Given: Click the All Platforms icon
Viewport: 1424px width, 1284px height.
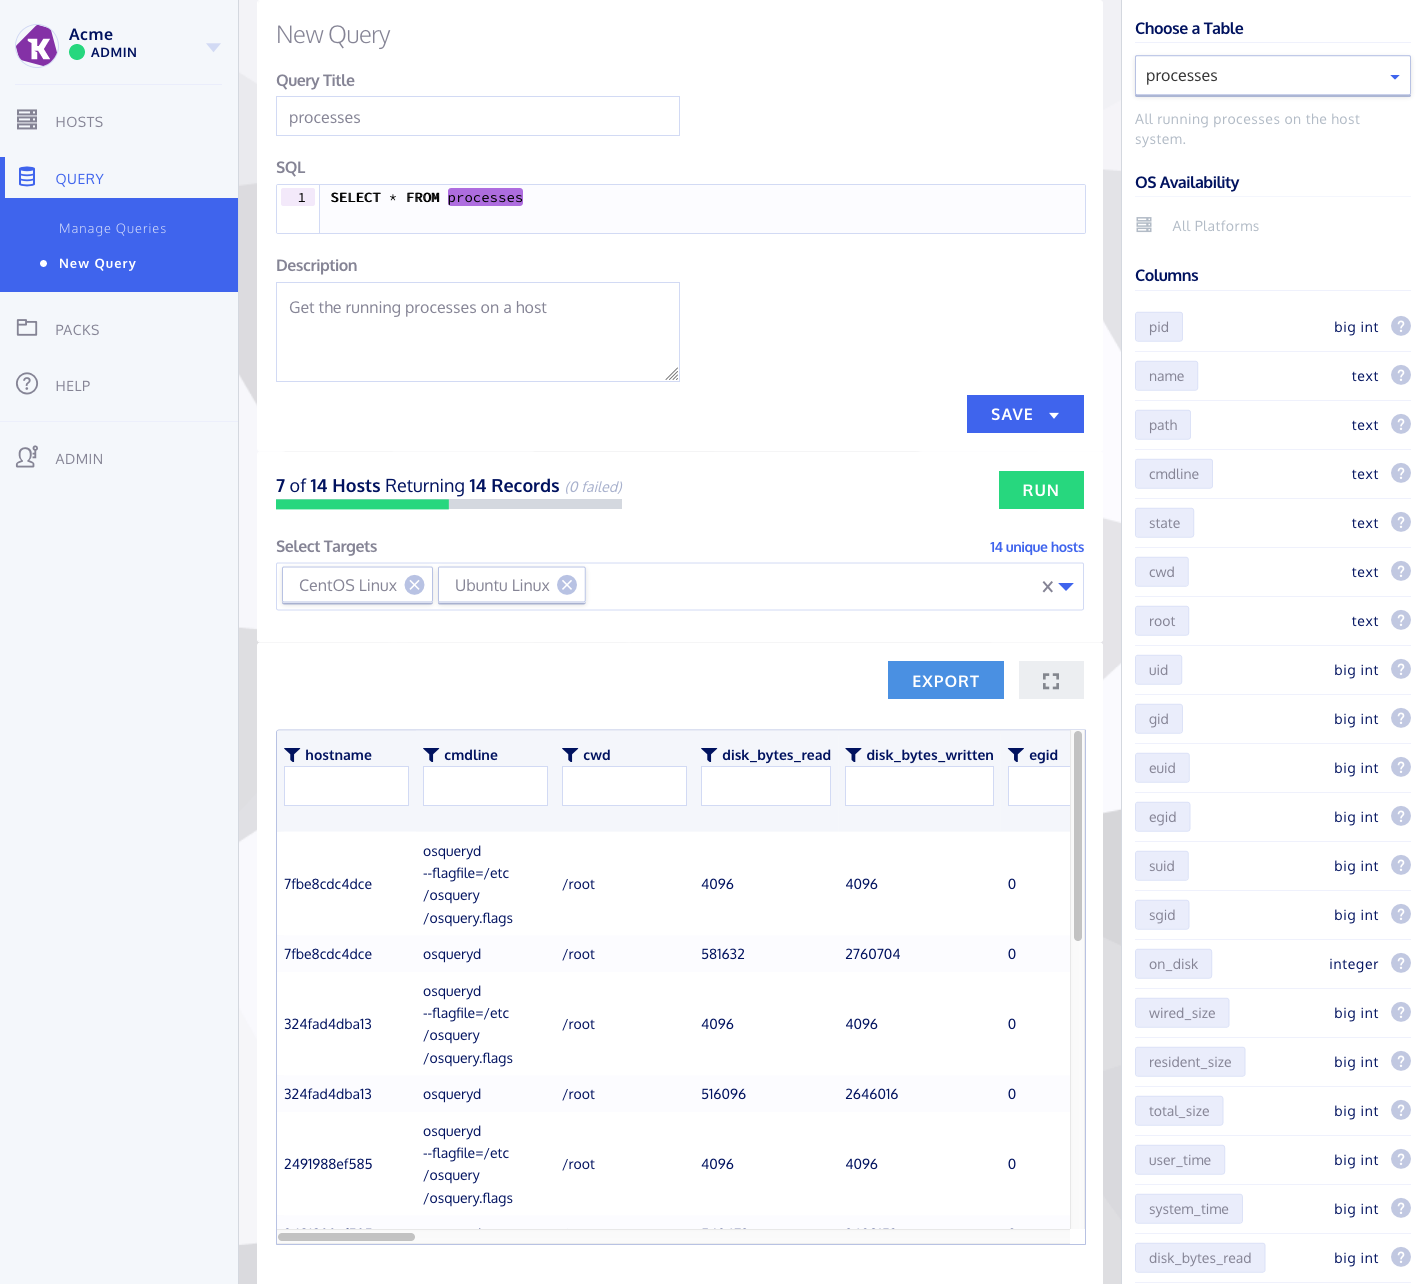Looking at the screenshot, I should tap(1144, 225).
